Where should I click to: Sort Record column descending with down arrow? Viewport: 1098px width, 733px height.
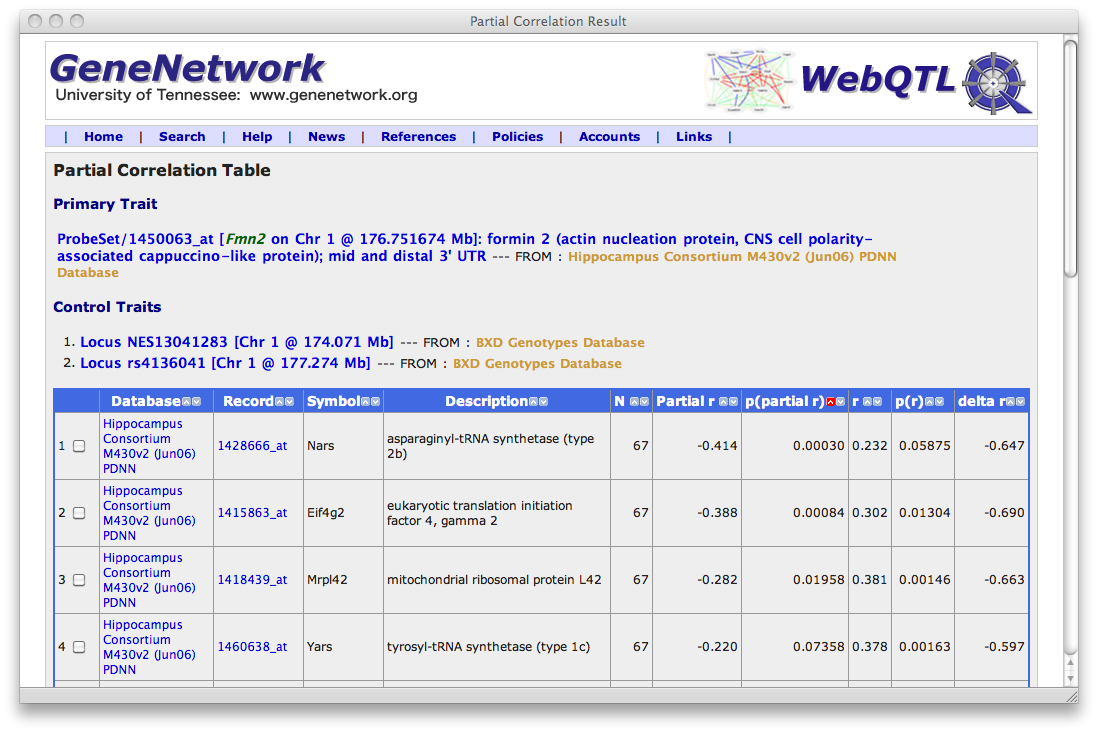[290, 402]
